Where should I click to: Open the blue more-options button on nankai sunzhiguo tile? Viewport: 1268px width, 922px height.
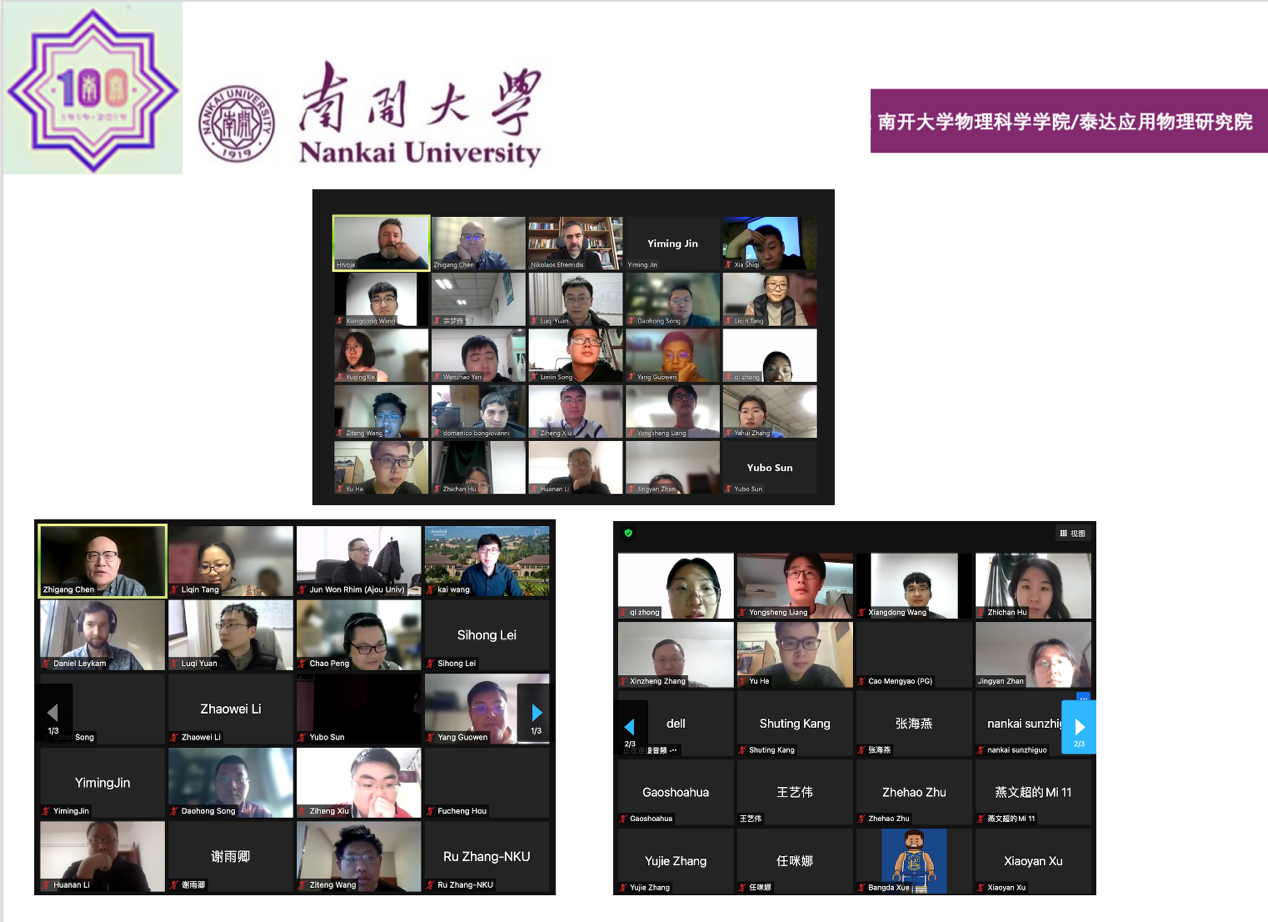1083,696
